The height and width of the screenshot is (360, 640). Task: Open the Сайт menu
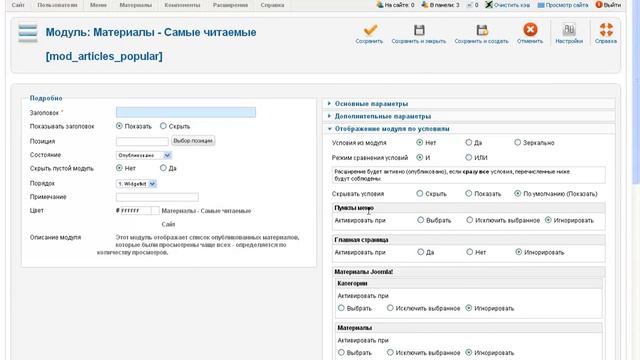pos(18,5)
